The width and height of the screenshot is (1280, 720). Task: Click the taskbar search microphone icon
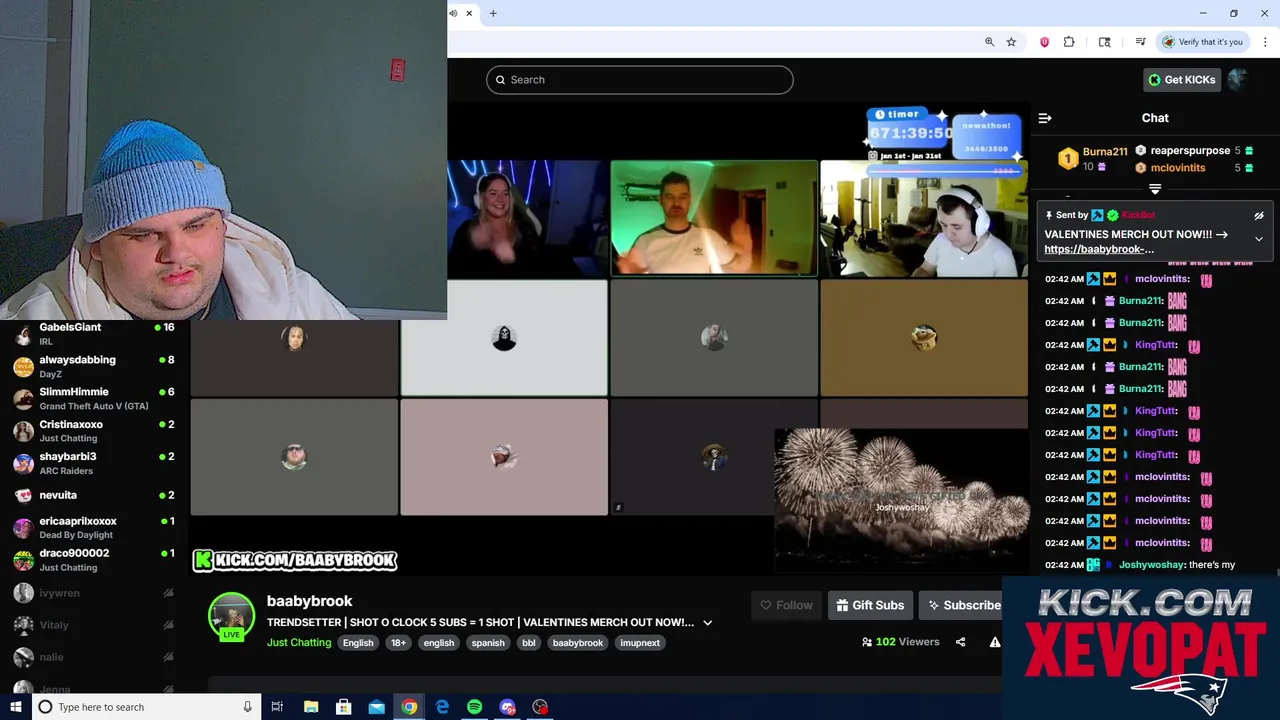[248, 707]
